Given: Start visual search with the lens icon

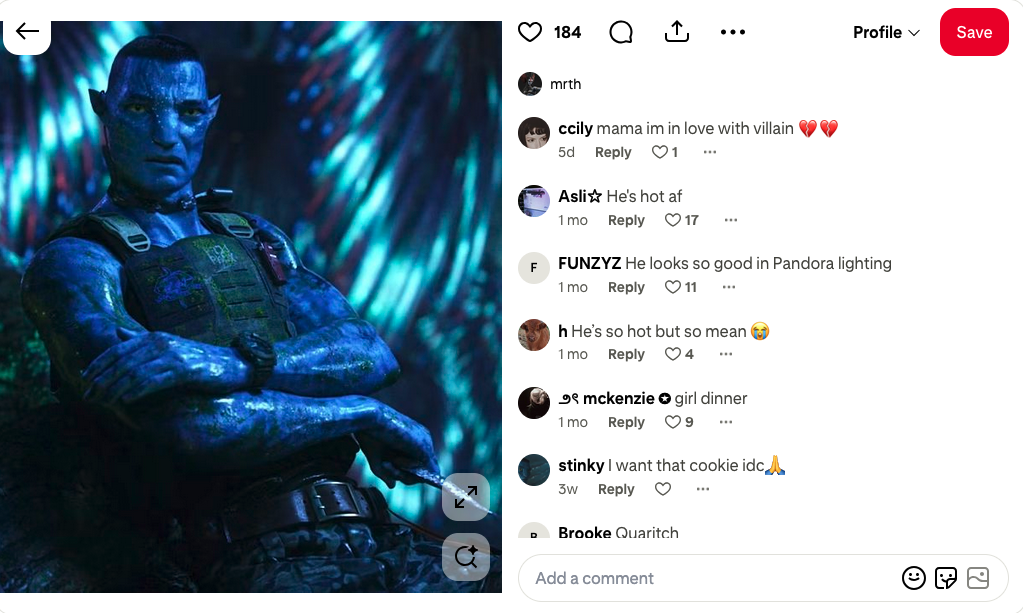Looking at the screenshot, I should (x=466, y=557).
